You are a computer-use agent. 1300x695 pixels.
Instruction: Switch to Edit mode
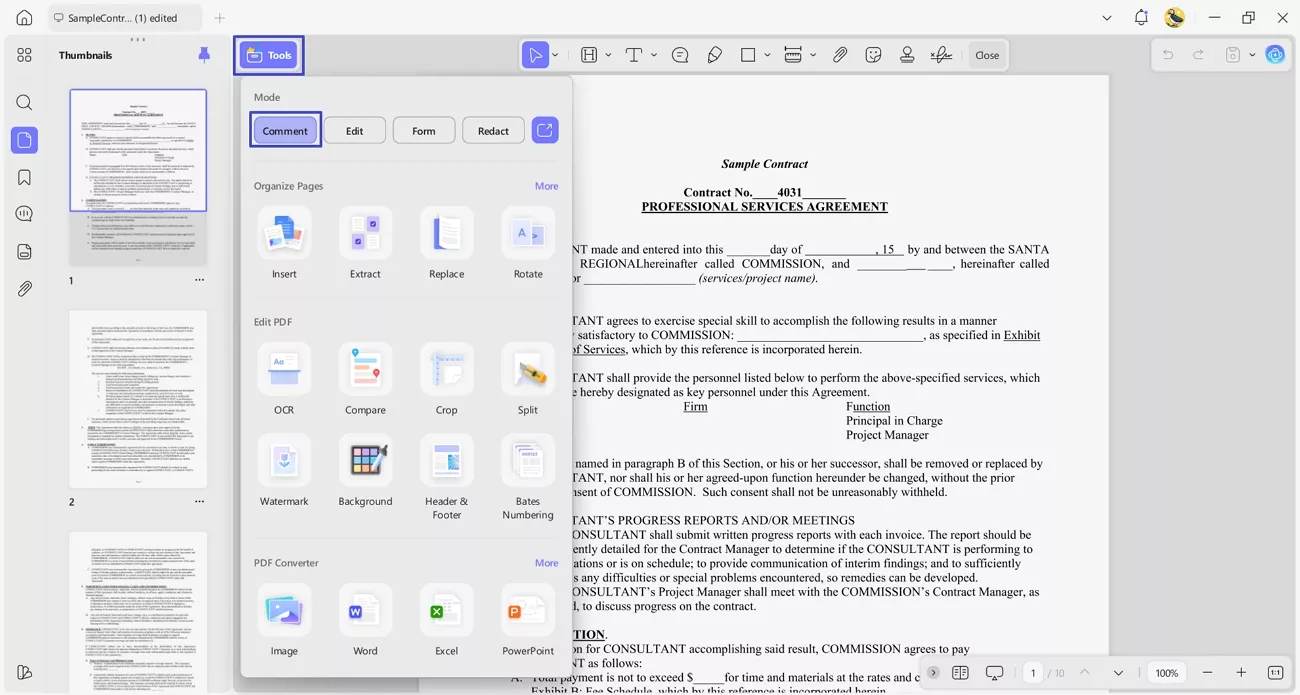pyautogui.click(x=354, y=130)
